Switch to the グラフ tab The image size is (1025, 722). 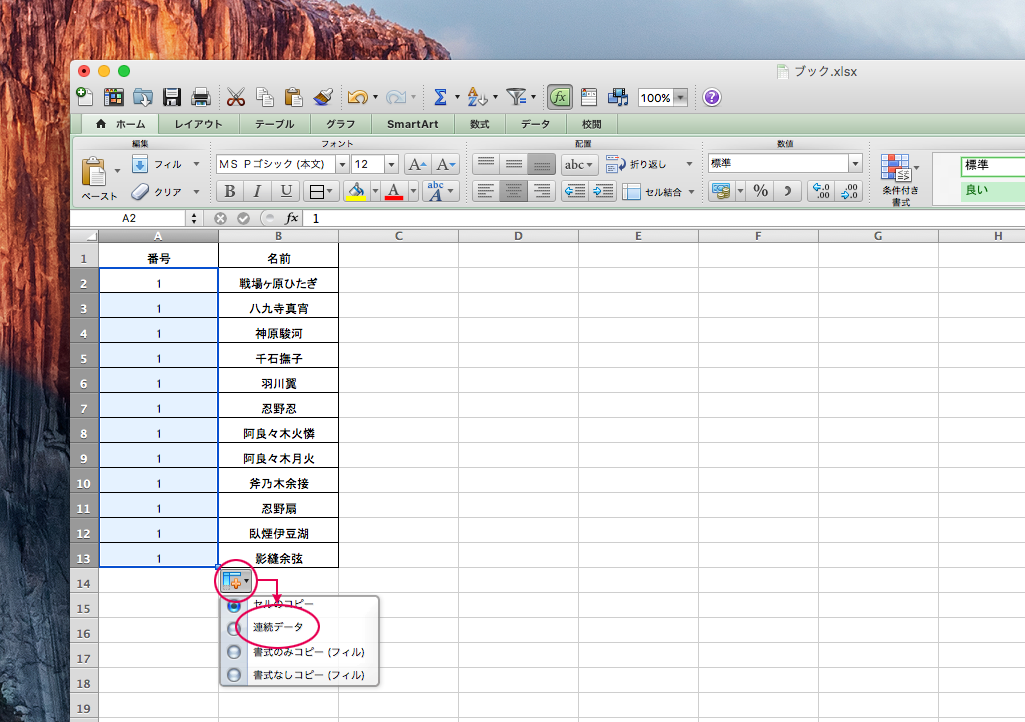pos(341,124)
